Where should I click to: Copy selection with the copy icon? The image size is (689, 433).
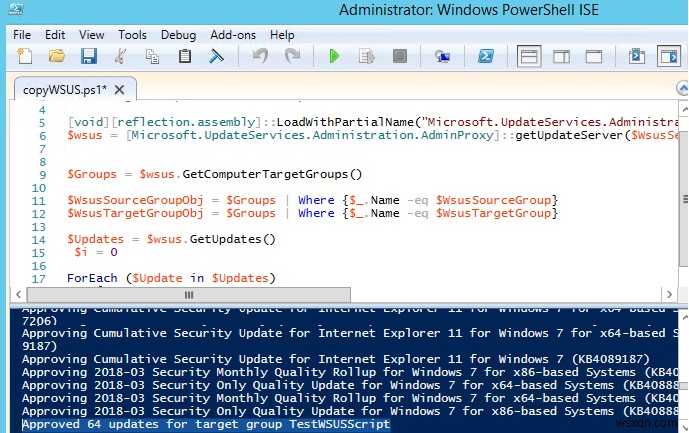click(x=152, y=56)
